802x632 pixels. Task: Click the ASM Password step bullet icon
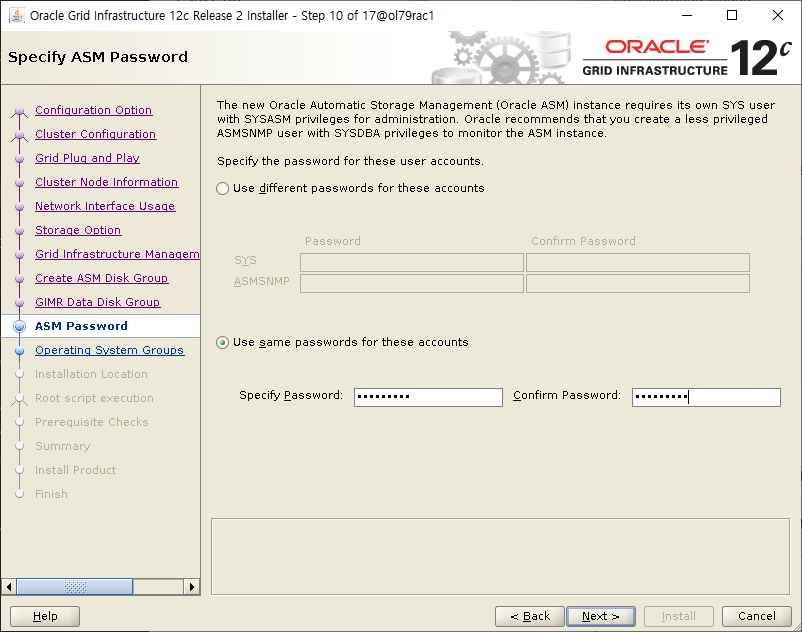(x=19, y=326)
